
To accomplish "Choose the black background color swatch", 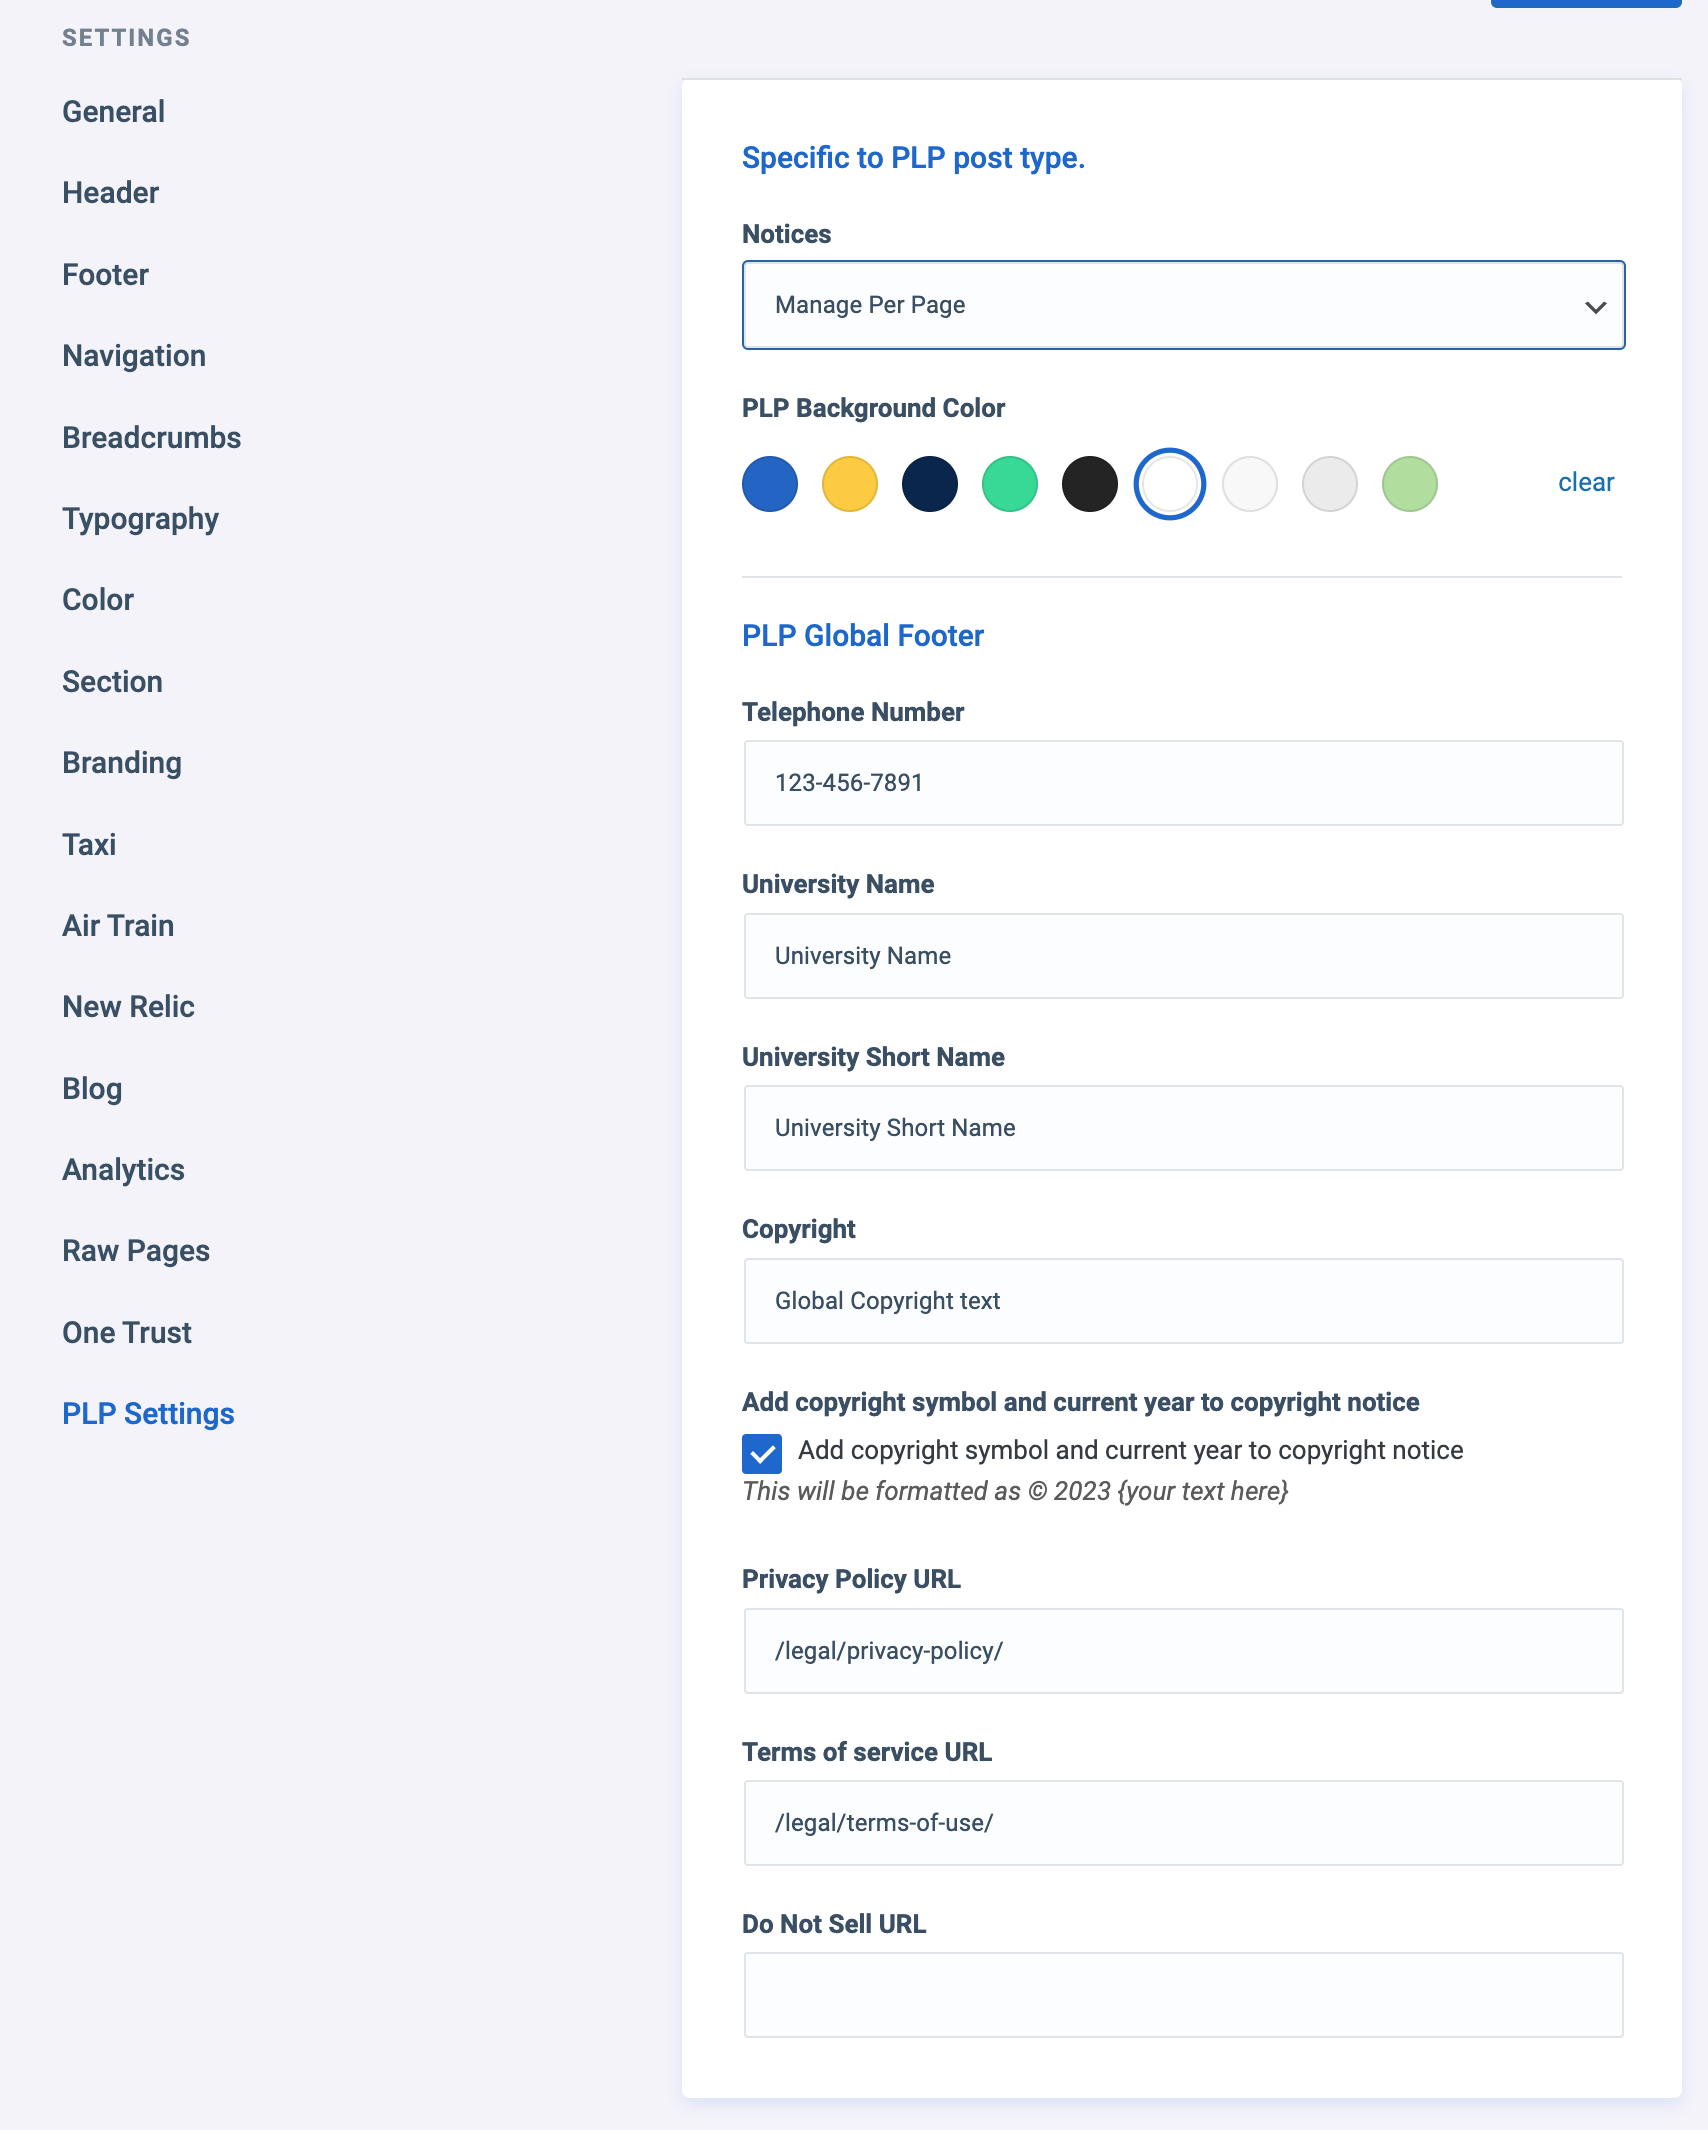I will point(1089,484).
